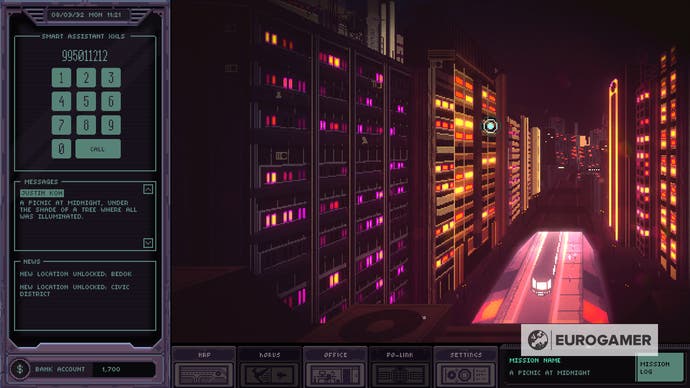690x388 pixels.
Task: Dial digit 1 on the keypad
Action: pos(61,78)
